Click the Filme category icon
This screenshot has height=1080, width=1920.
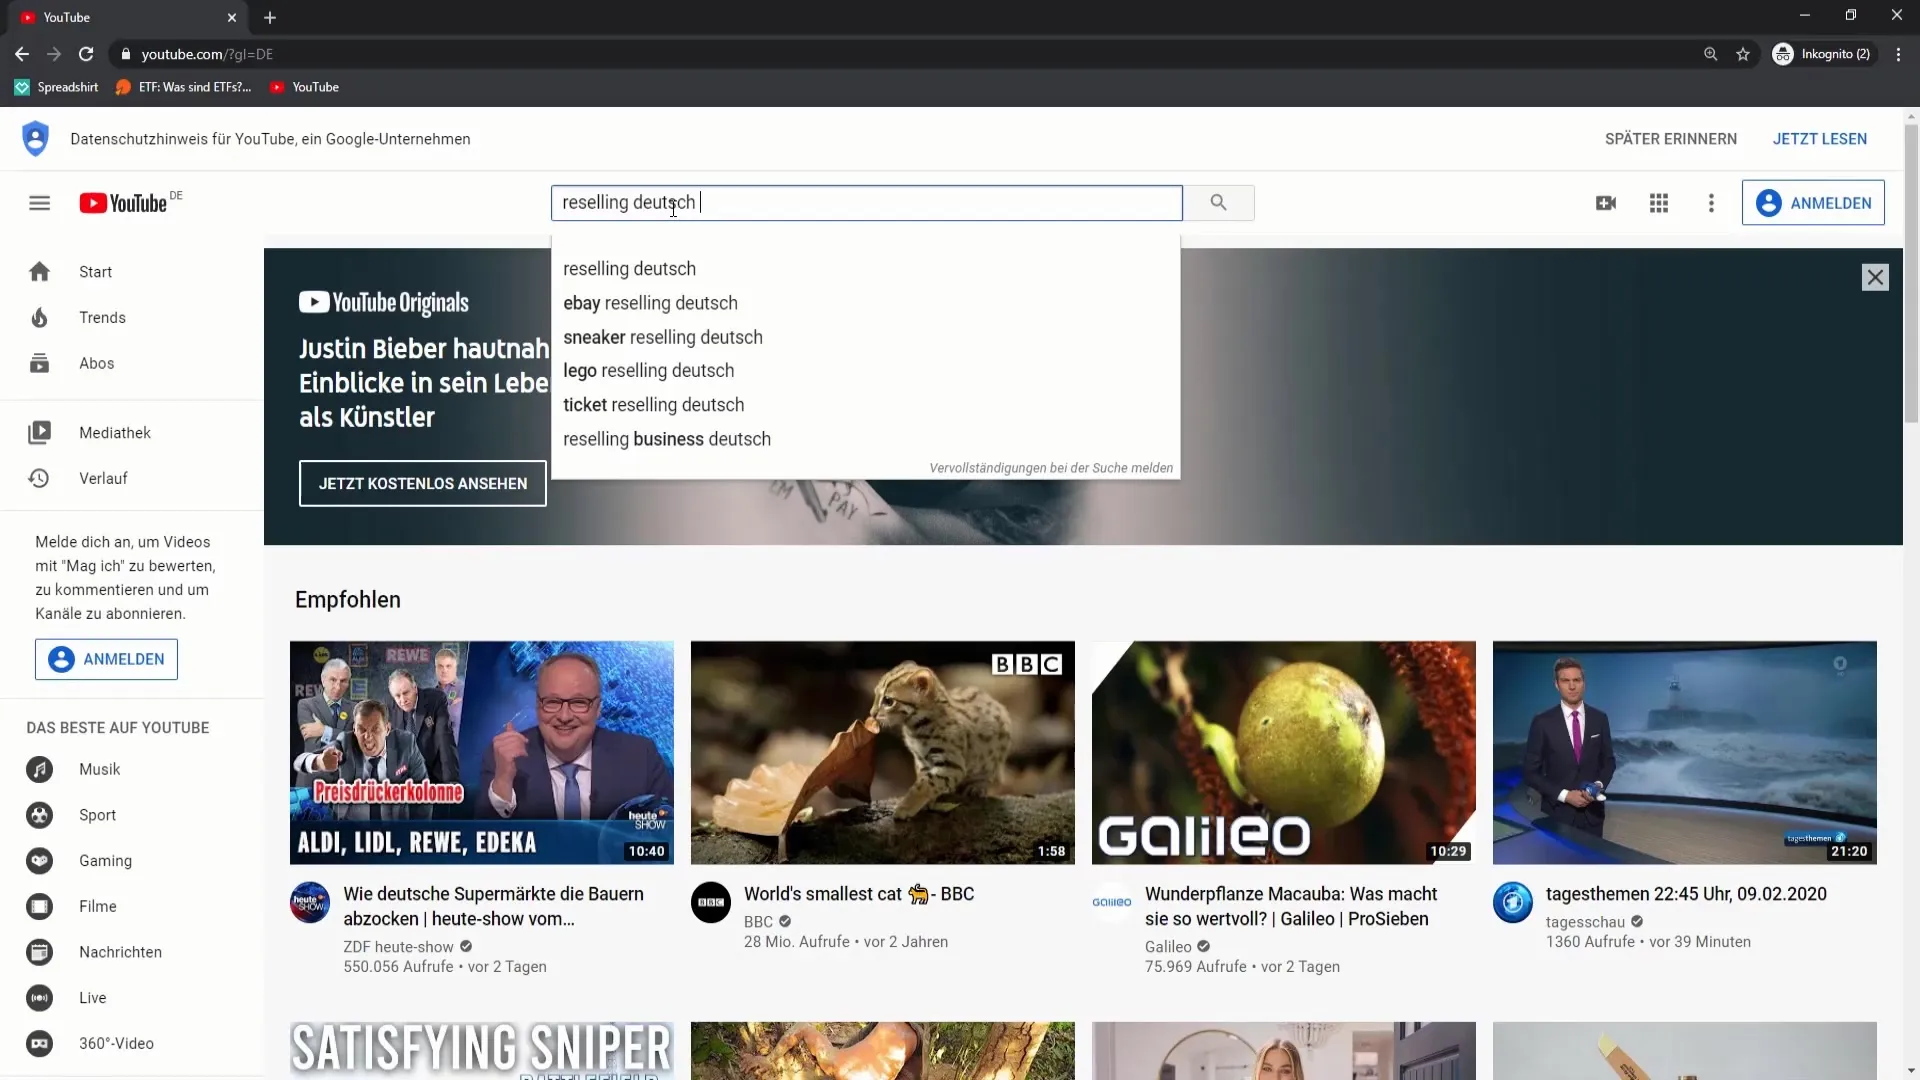39,907
